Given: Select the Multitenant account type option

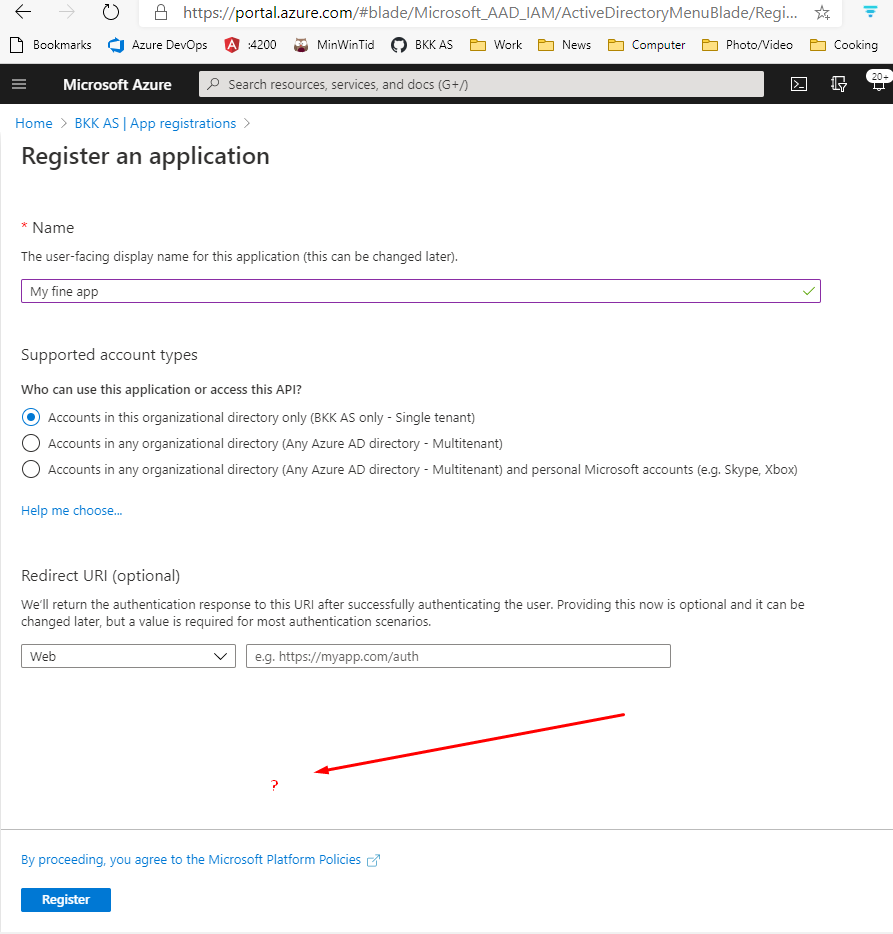Looking at the screenshot, I should click(30, 443).
